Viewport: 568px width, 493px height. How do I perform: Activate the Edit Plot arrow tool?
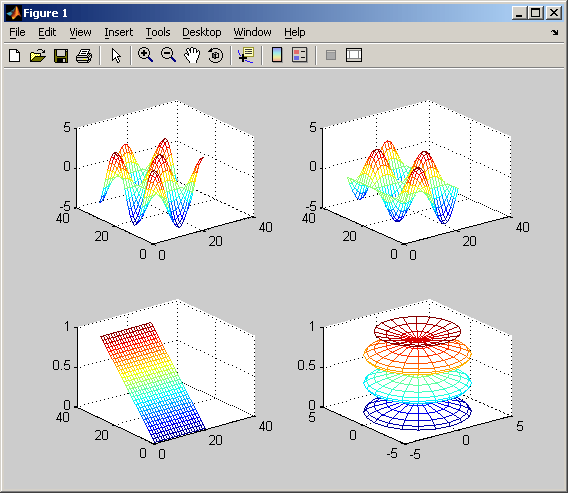[x=116, y=55]
